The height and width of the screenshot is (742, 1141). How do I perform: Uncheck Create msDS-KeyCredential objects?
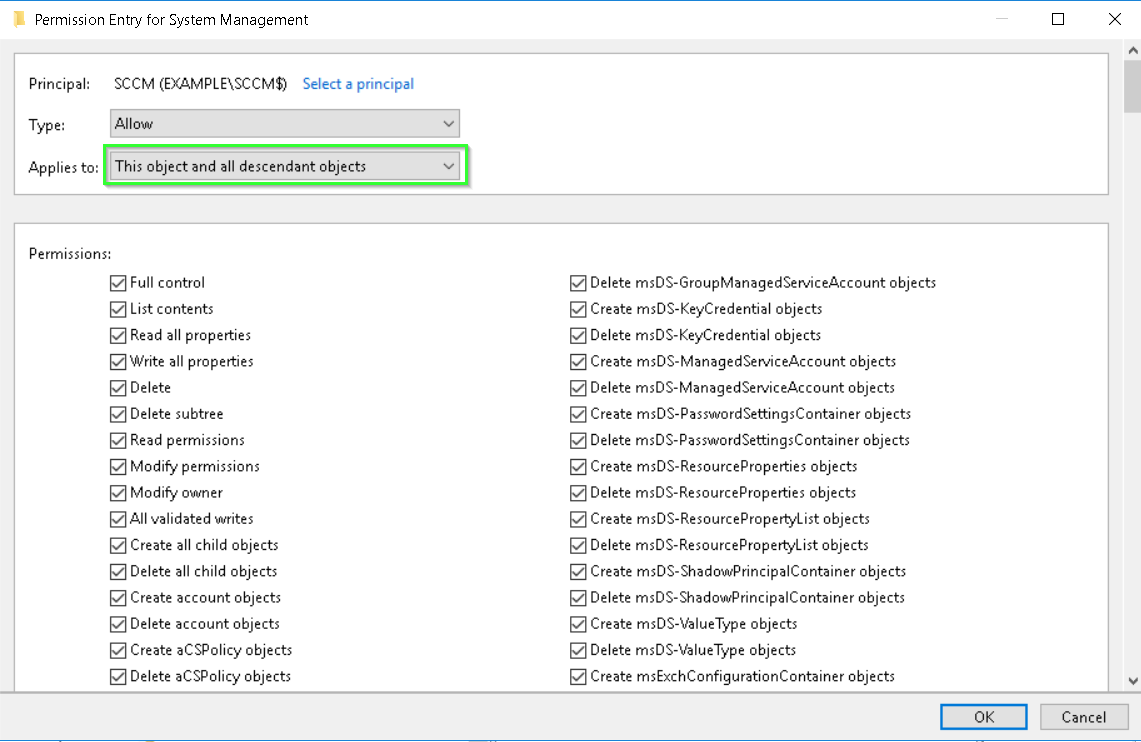click(578, 309)
